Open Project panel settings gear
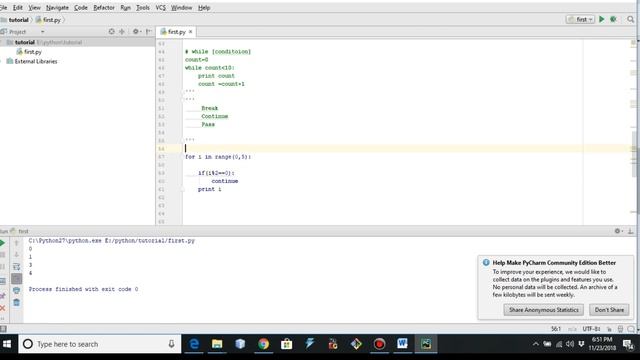The width and height of the screenshot is (640, 360). 136,31
